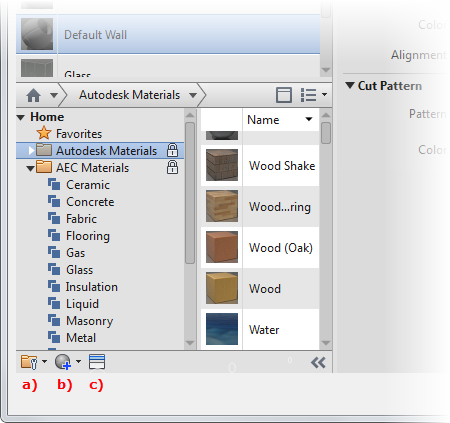Click the list view options icon
The image size is (450, 423).
click(308, 95)
